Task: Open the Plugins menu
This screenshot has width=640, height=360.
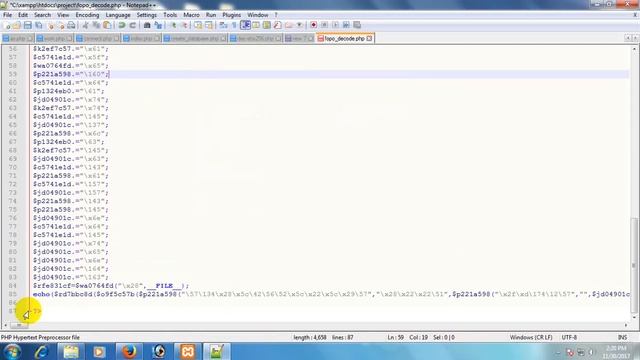Action: pos(231,15)
